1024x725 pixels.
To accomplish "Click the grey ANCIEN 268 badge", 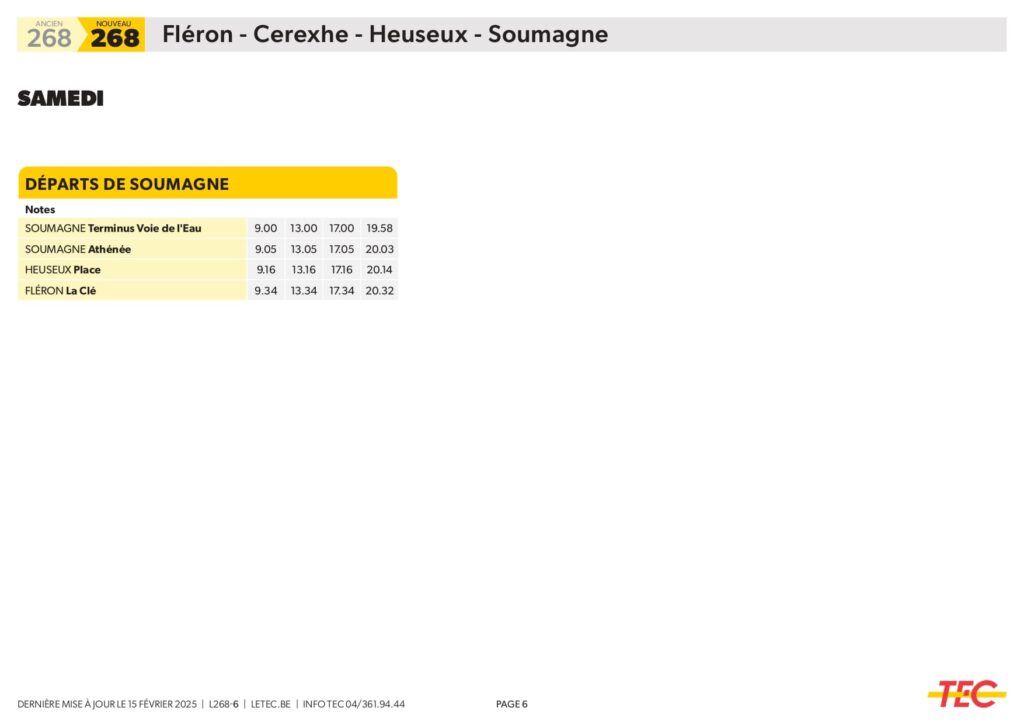I will click(x=49, y=35).
